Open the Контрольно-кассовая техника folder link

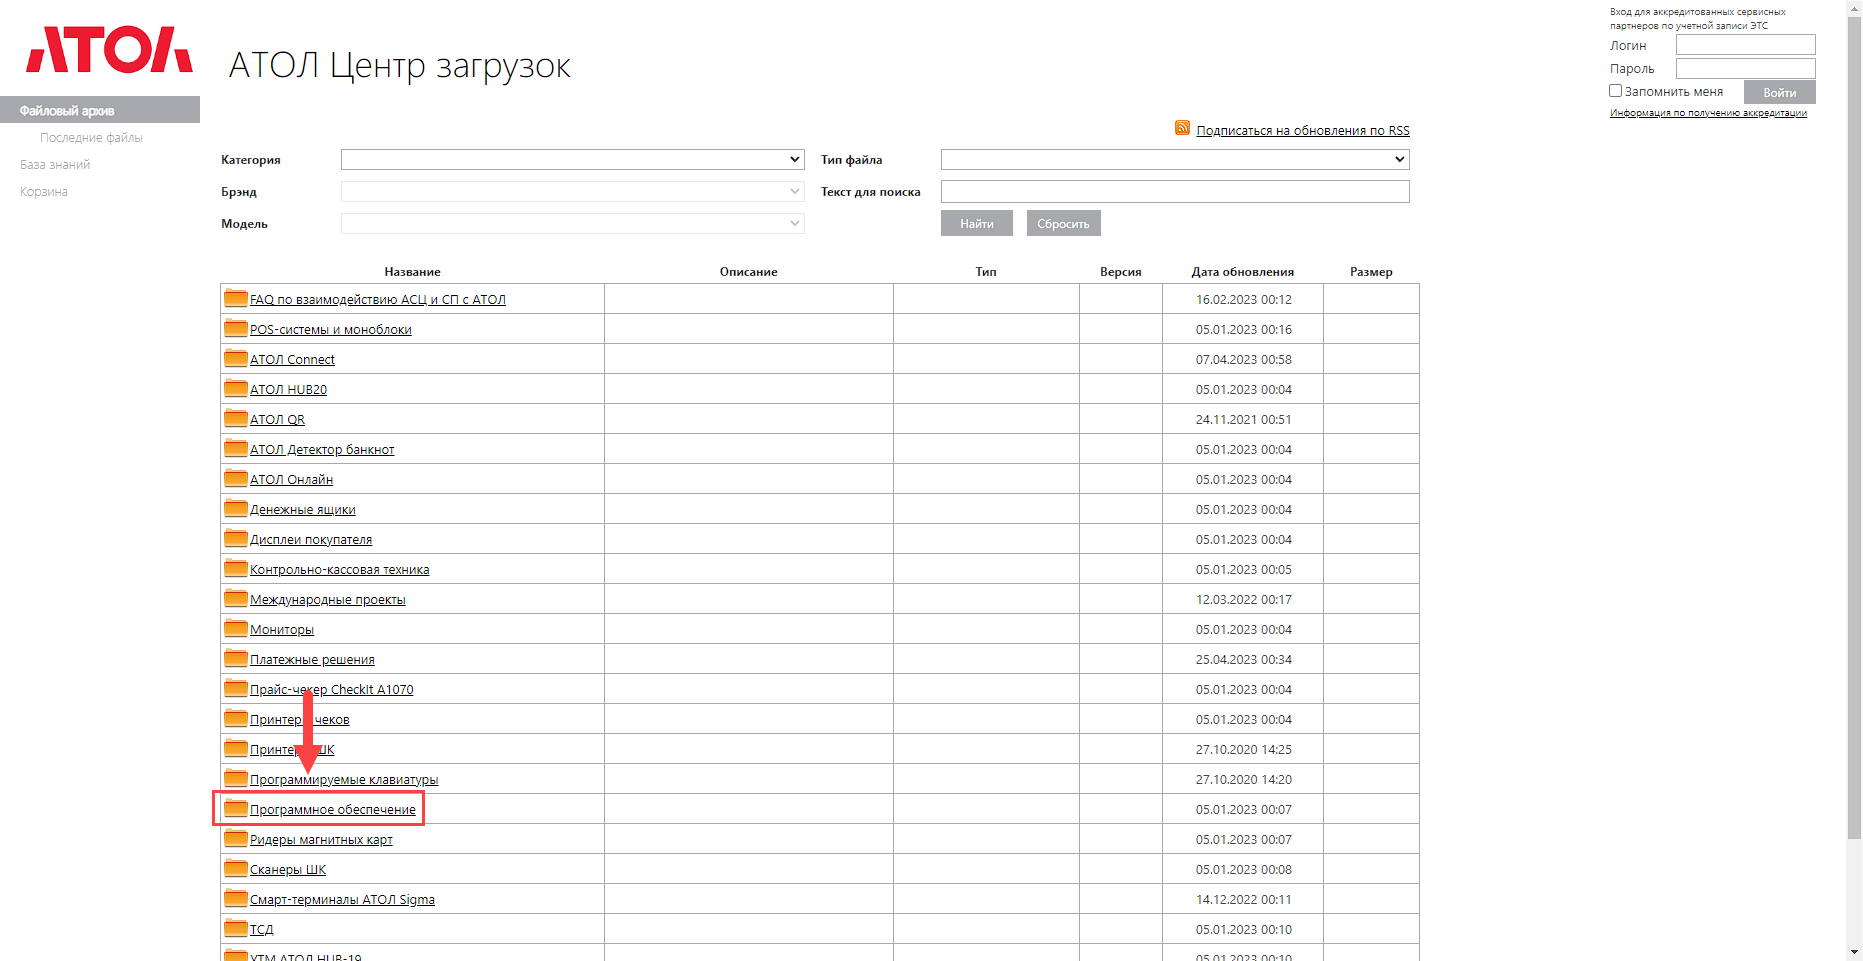point(339,570)
